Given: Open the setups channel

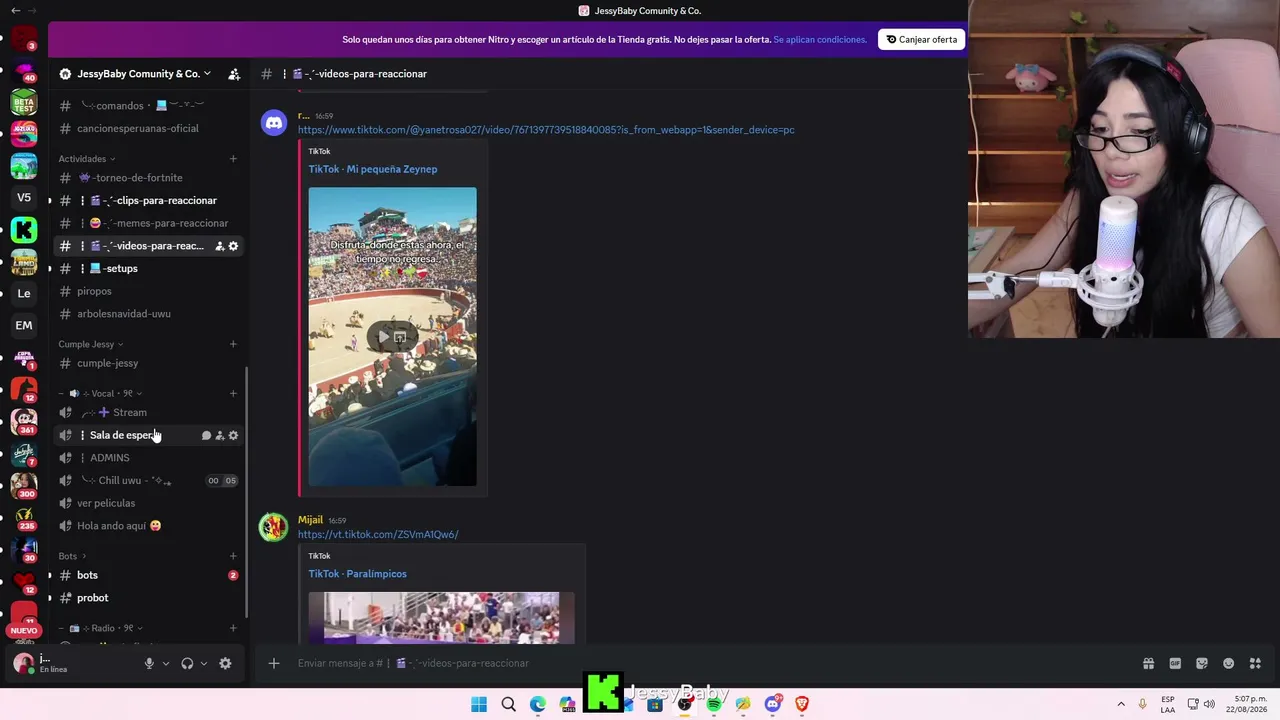Looking at the screenshot, I should (x=147, y=268).
